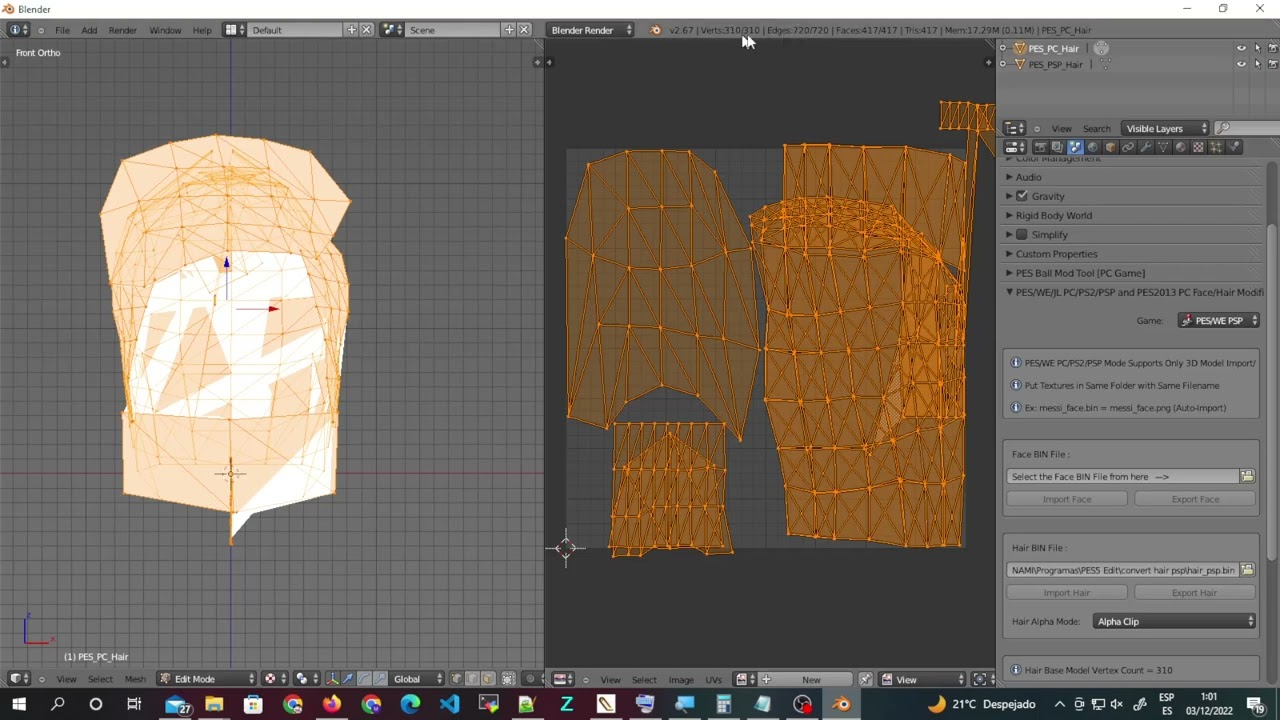Delete the current Scene
Image resolution: width=1280 pixels, height=720 pixels.
[x=523, y=30]
